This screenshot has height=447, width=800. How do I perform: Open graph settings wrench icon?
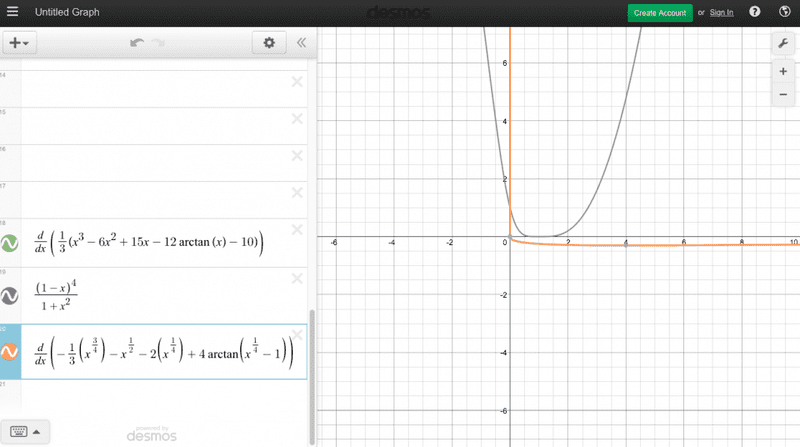783,43
